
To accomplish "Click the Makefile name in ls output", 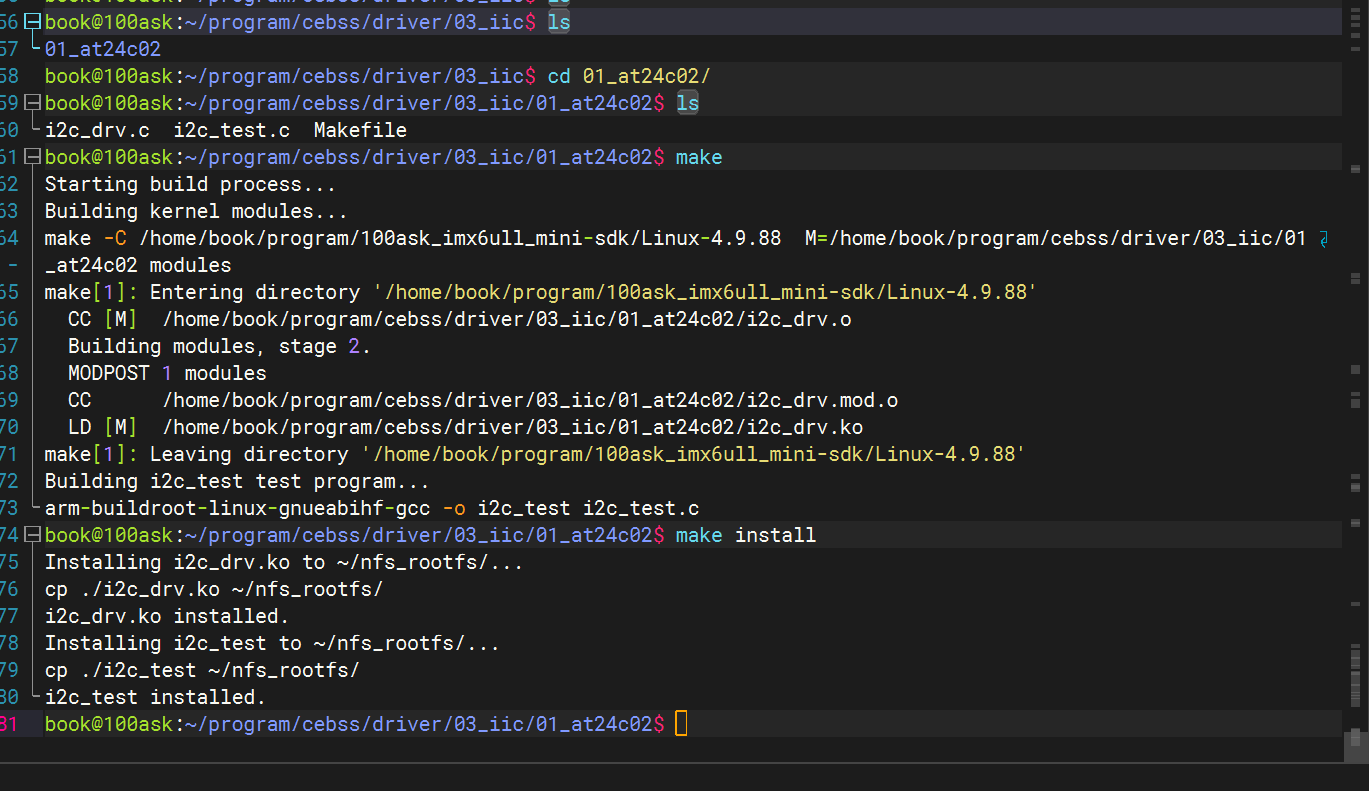I will (x=360, y=129).
